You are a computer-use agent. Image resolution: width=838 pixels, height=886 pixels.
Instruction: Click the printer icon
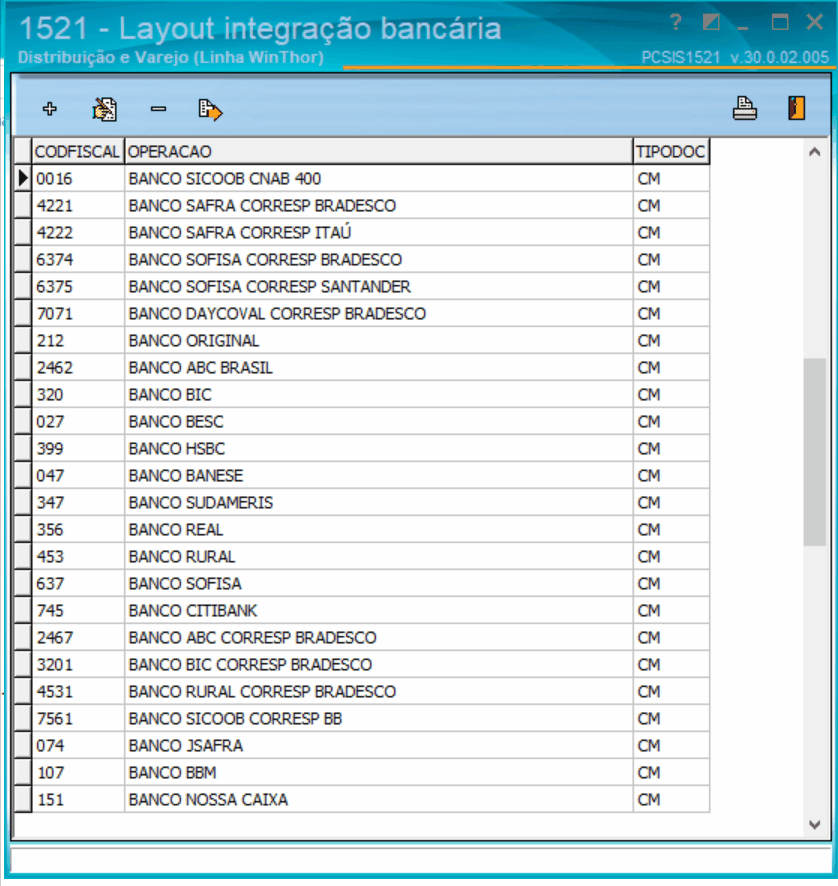pyautogui.click(x=745, y=108)
